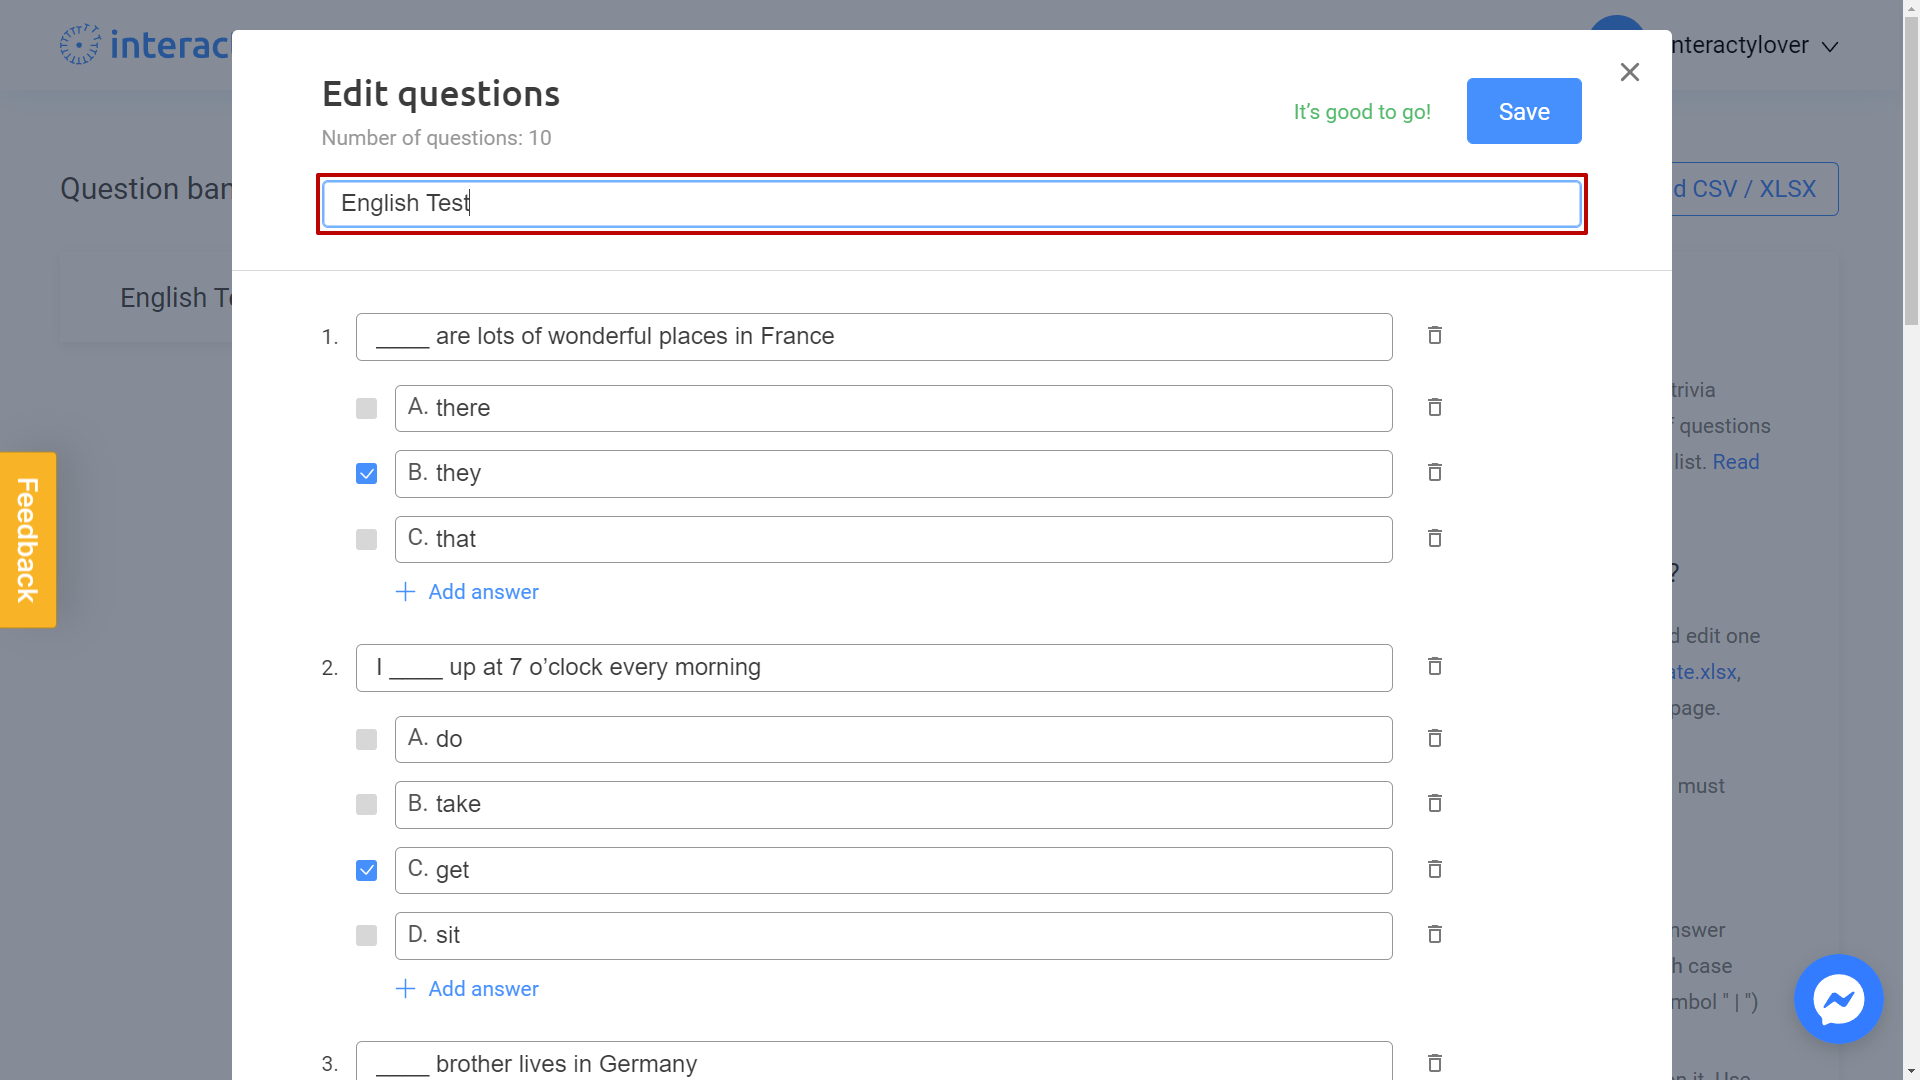Click the delete icon for answer D. sit
Screen dimensions: 1920x1080
pos(1433,934)
